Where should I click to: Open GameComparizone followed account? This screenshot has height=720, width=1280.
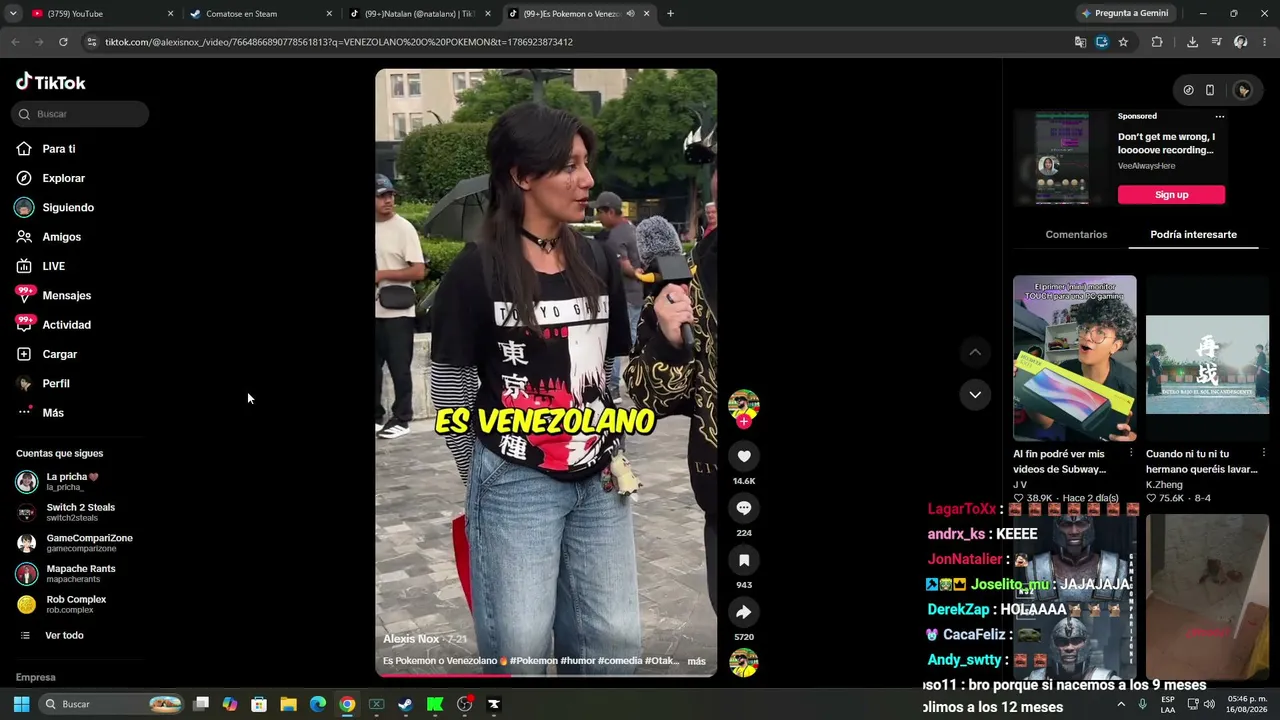coord(74,543)
